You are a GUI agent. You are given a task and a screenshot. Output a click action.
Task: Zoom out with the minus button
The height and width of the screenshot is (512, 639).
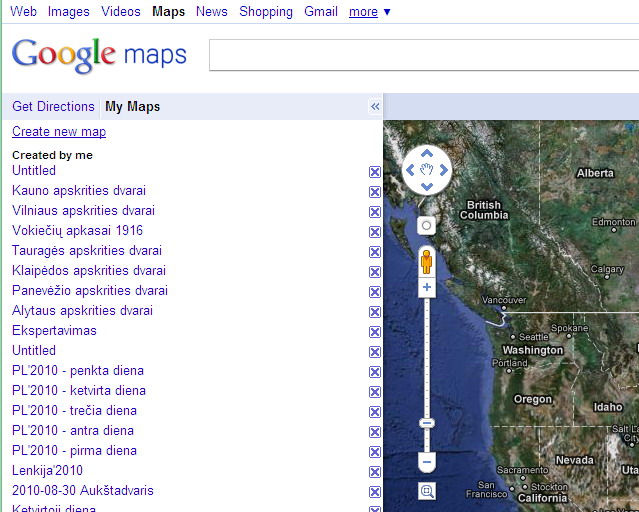pos(427,463)
